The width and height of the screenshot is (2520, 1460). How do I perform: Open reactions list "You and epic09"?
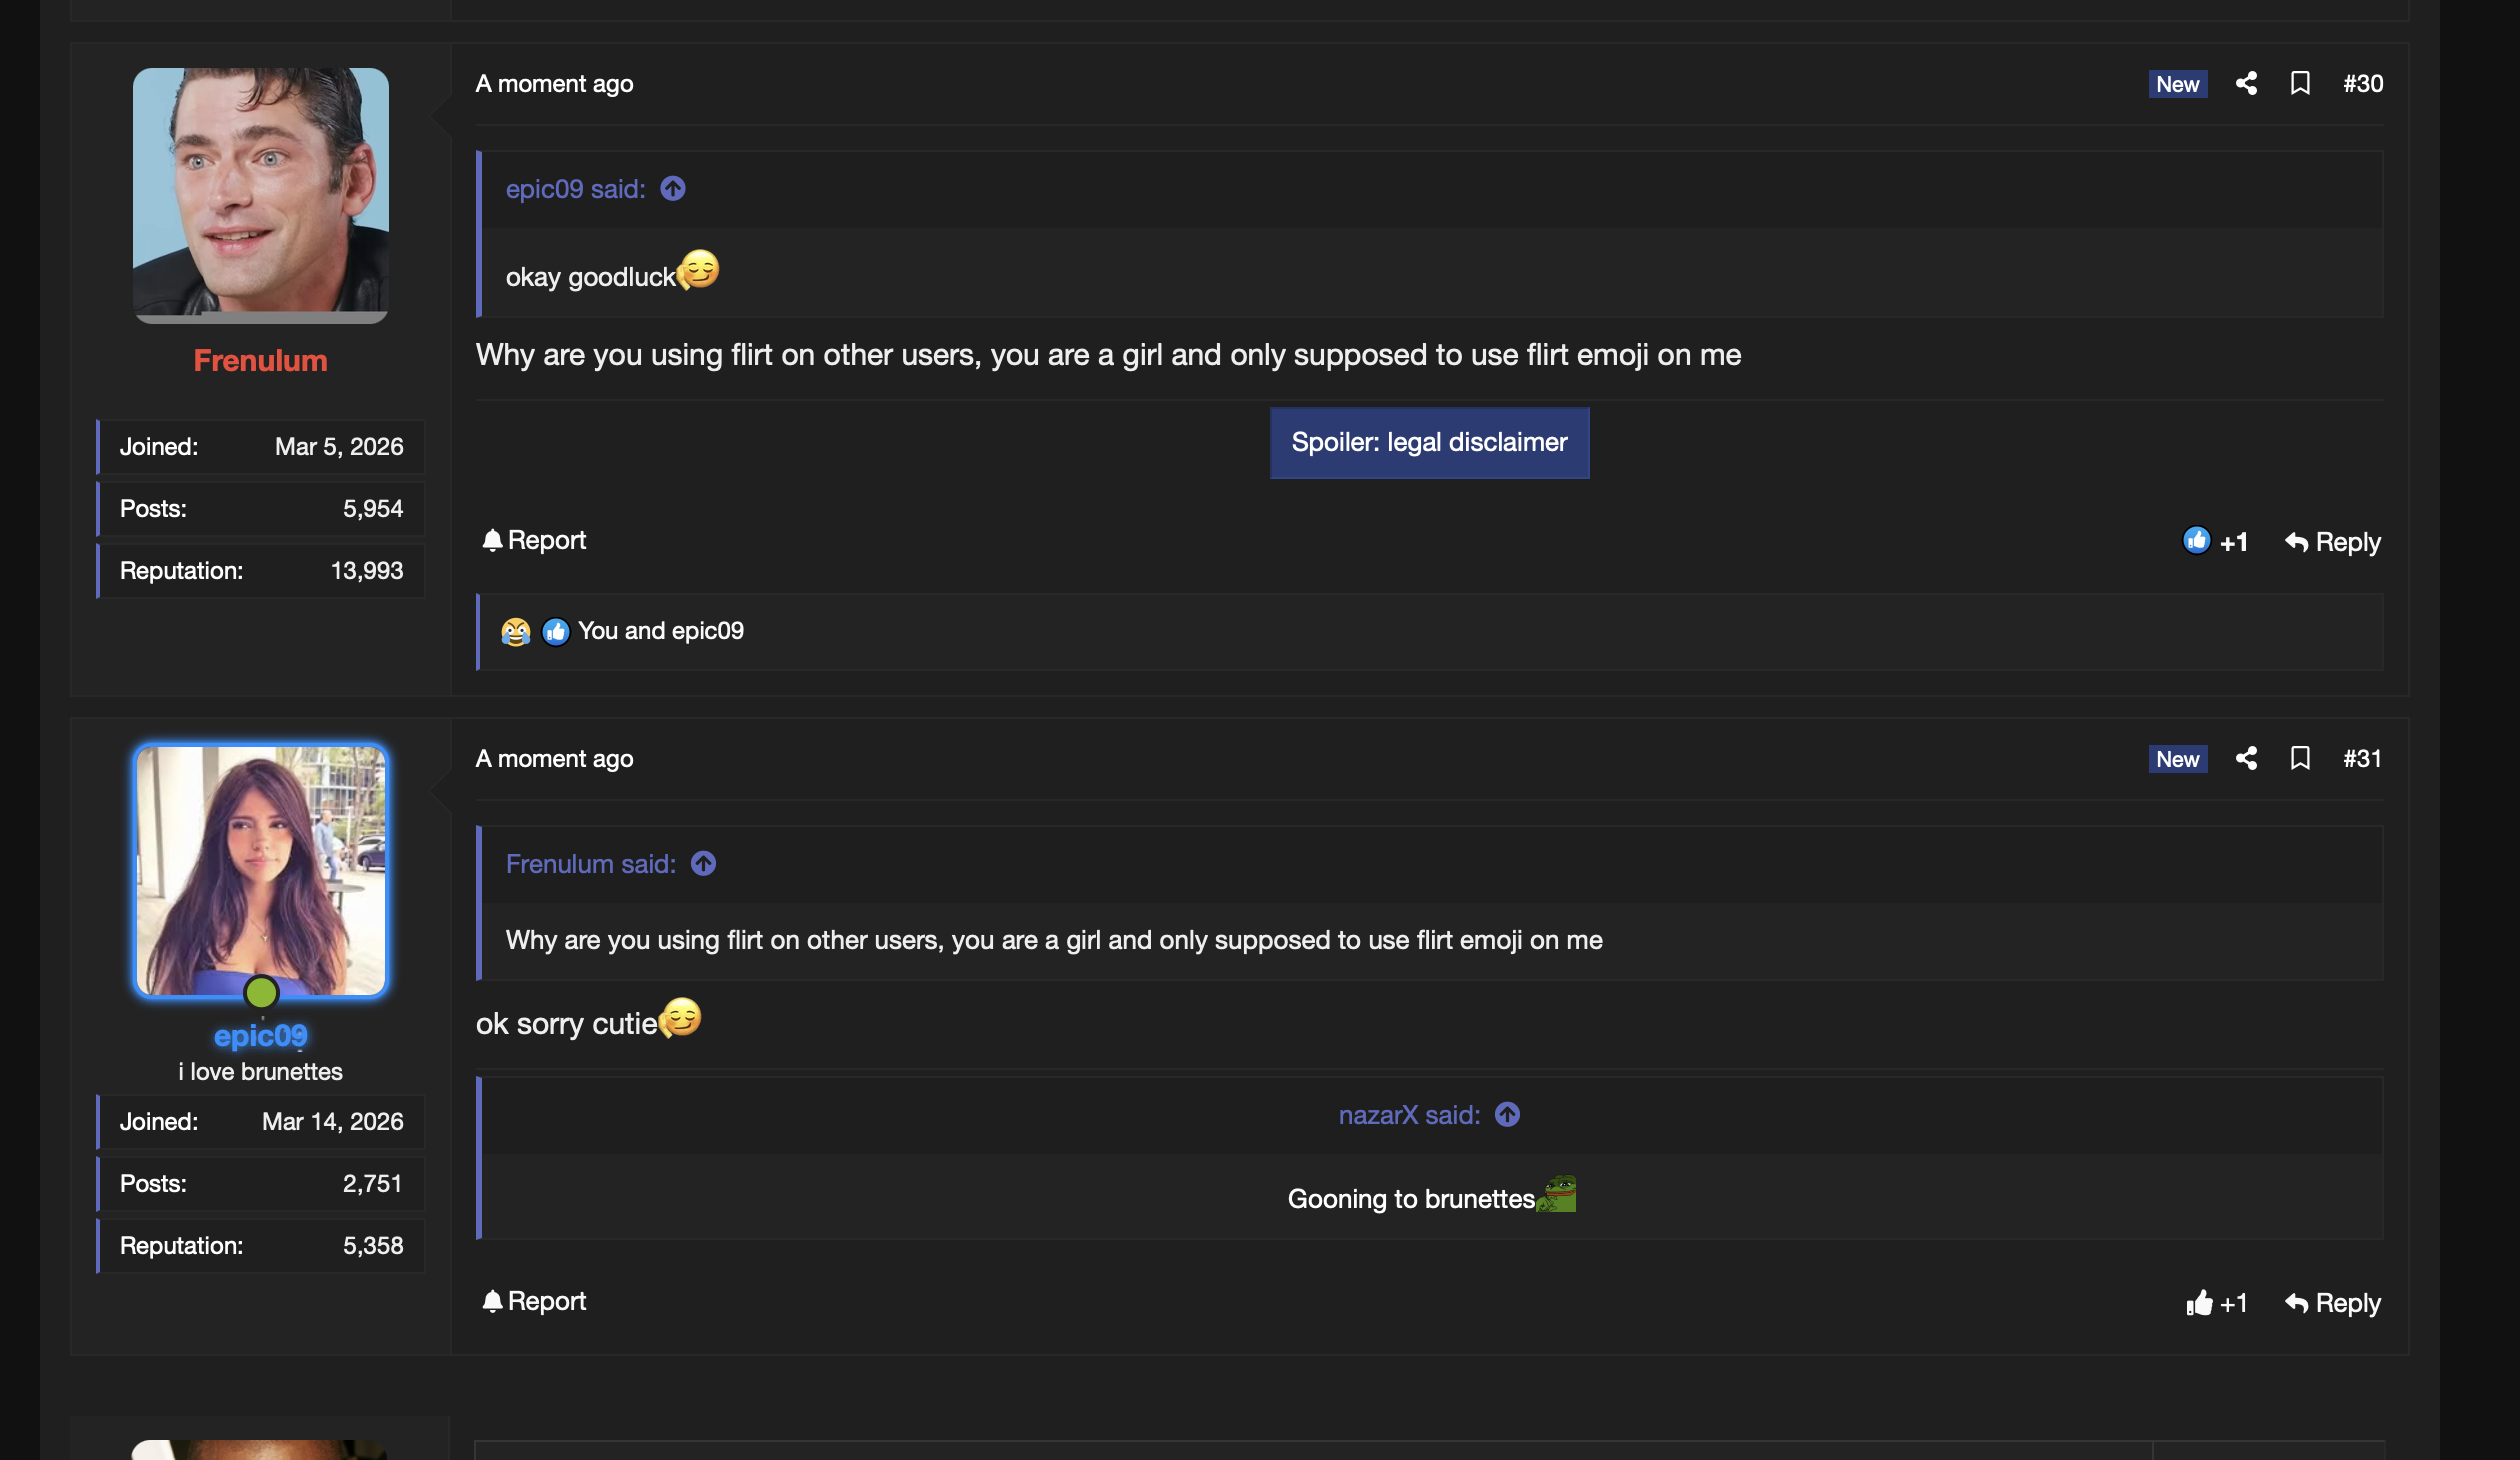[x=660, y=630]
